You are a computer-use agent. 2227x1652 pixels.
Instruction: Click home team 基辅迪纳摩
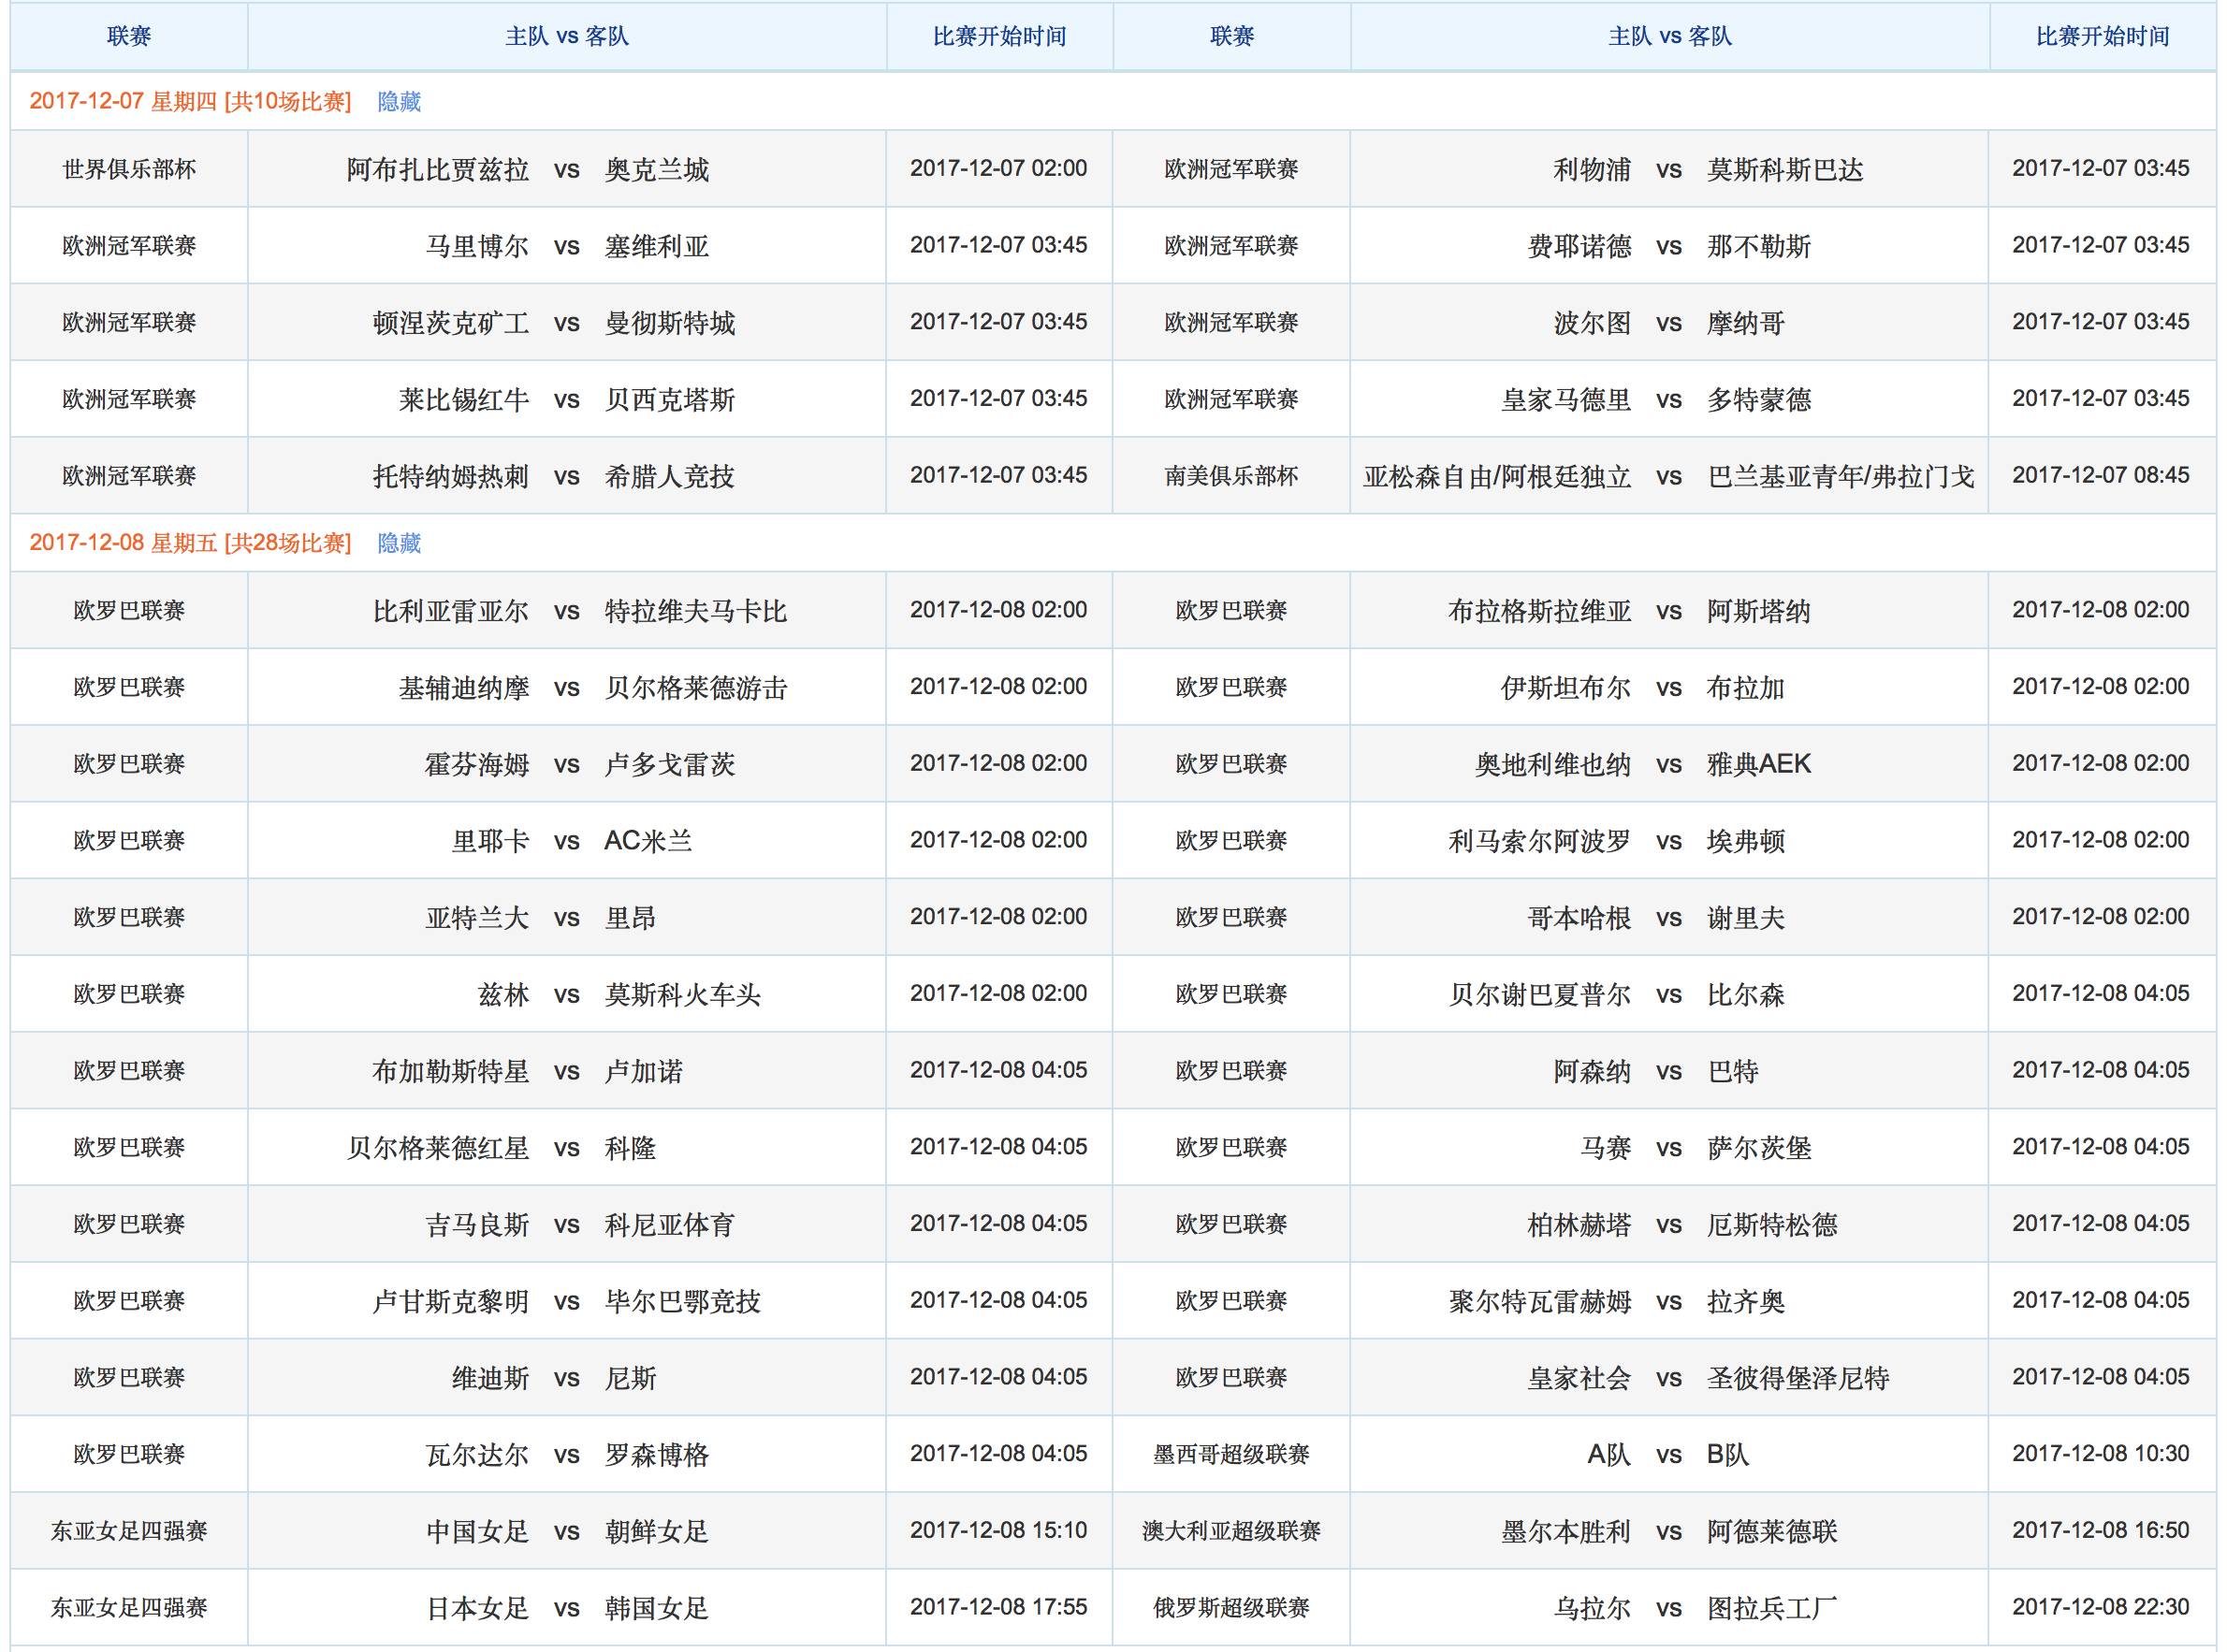[464, 688]
